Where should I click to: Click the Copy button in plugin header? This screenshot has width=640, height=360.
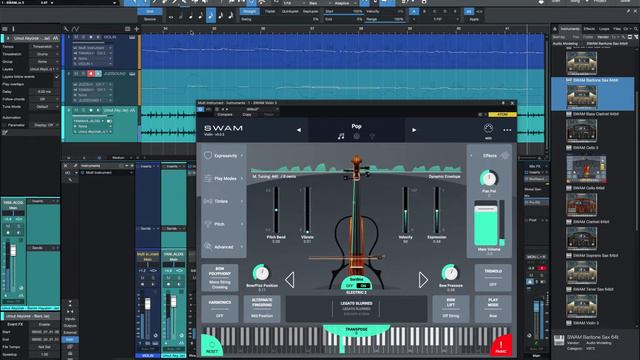[247, 115]
